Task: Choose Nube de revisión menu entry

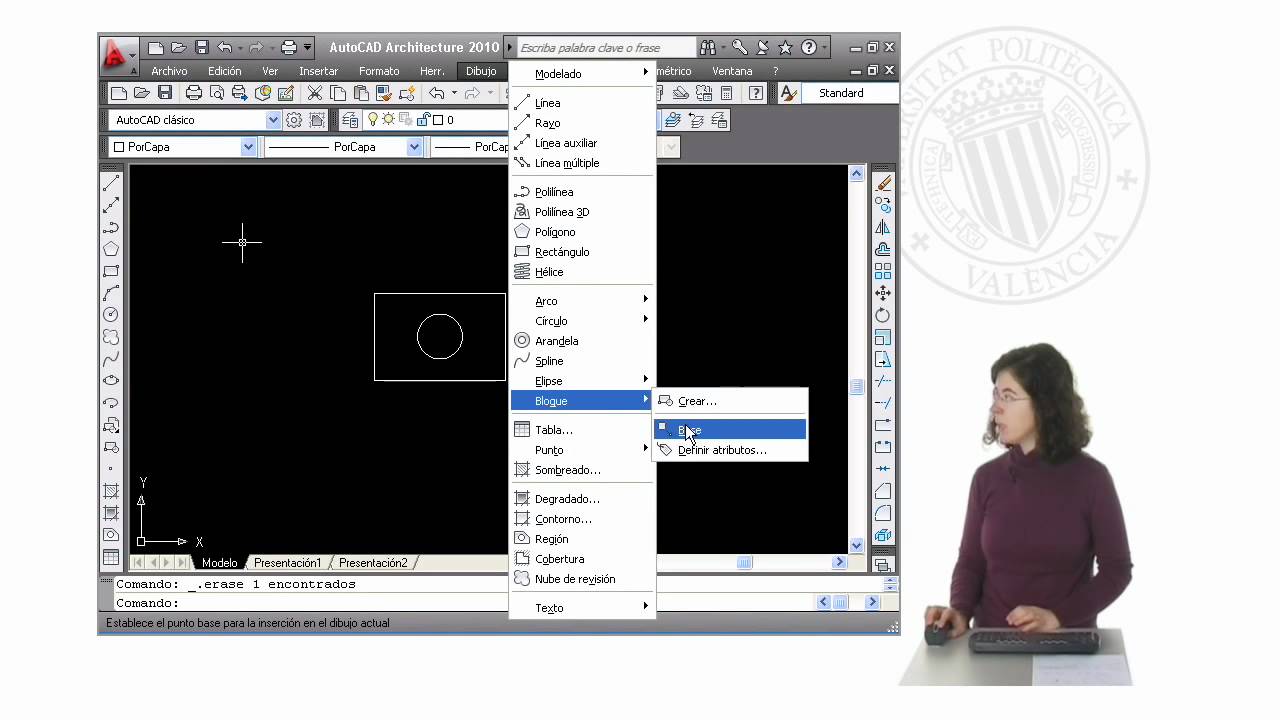Action: [582, 579]
